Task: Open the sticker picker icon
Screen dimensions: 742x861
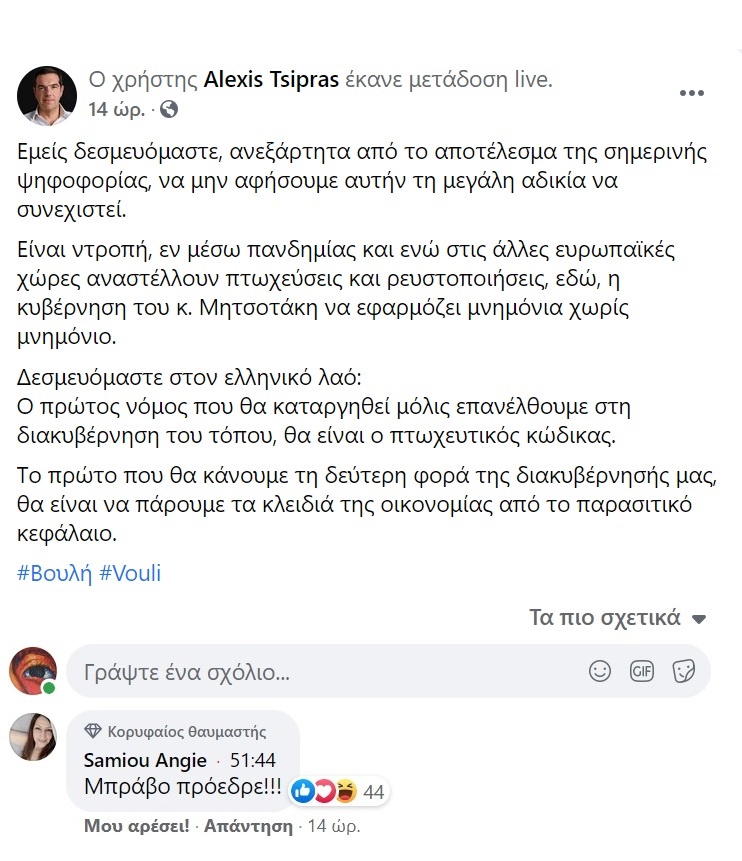Action: [x=684, y=671]
